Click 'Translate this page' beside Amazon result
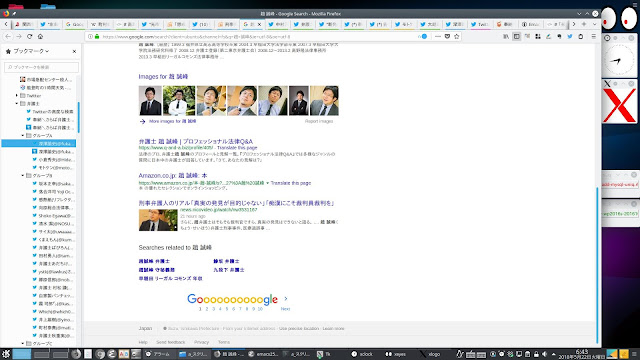Image resolution: width=640 pixels, height=360 pixels. pos(291,183)
